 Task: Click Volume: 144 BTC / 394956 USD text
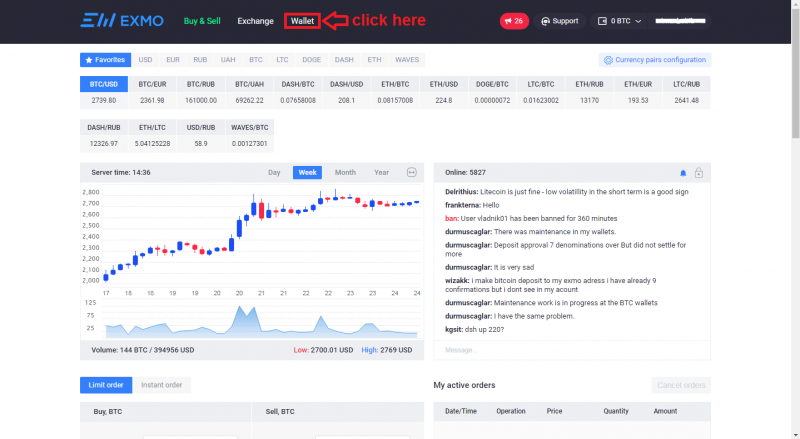pos(143,350)
